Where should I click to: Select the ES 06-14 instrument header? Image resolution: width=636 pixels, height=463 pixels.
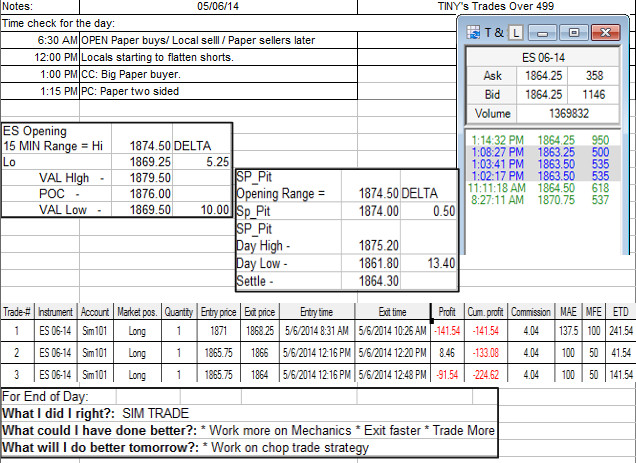pos(543,58)
